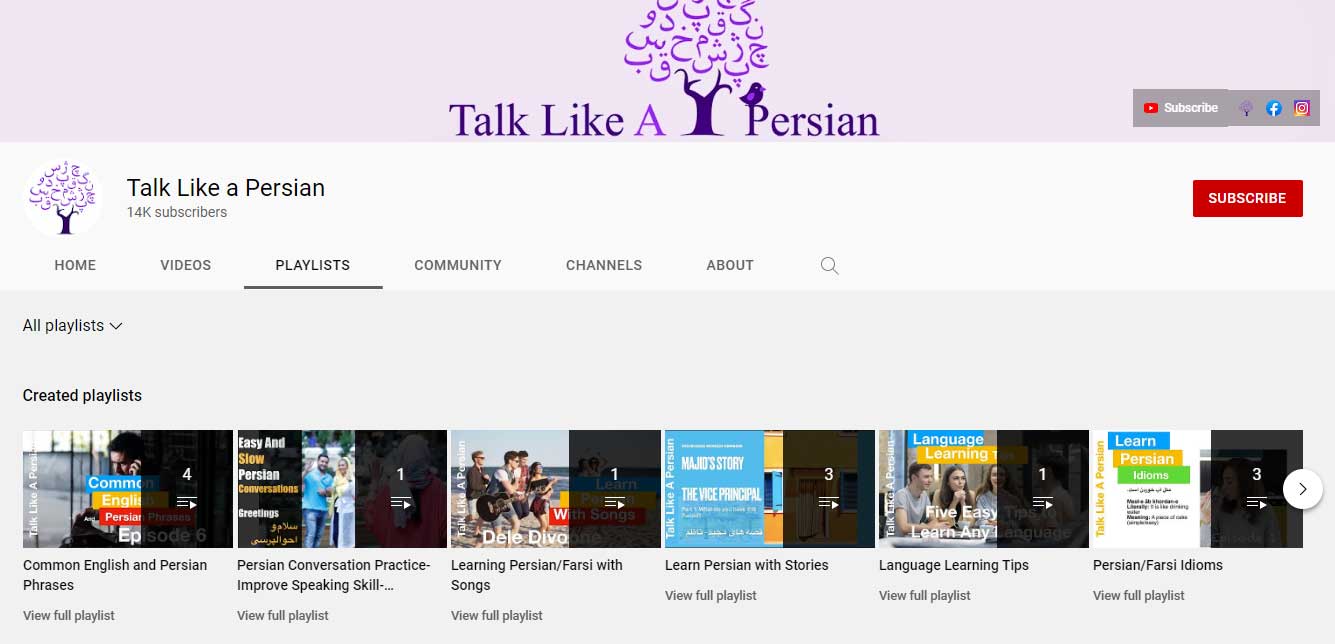
Task: Open the Facebook icon in banner
Action: (1274, 108)
